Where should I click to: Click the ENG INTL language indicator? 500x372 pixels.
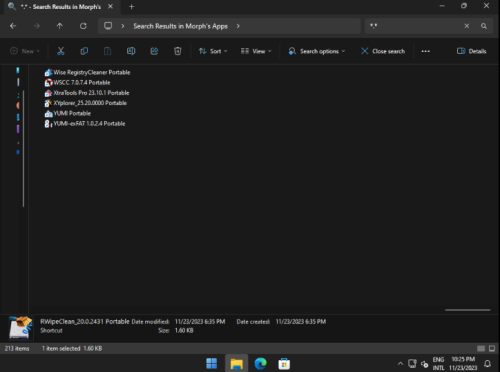438,364
